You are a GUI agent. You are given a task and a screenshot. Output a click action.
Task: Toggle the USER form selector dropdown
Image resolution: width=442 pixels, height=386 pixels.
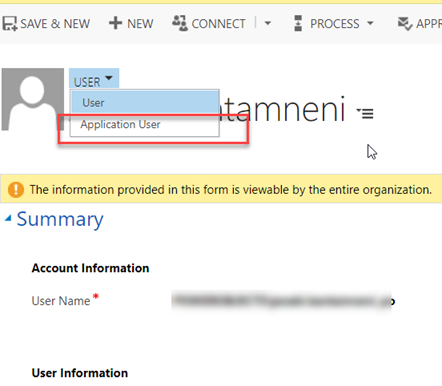tap(94, 79)
